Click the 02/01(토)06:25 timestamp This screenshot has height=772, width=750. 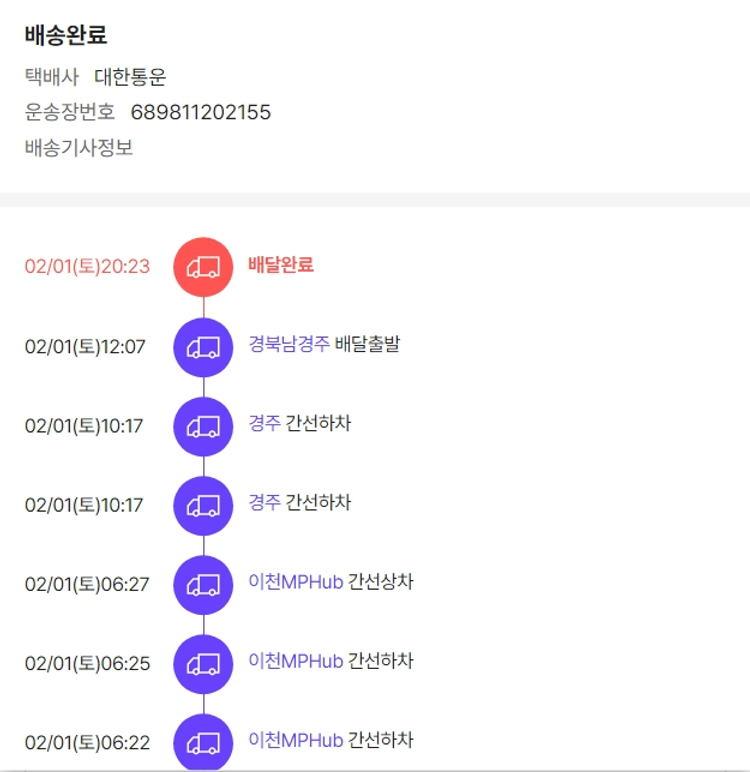pos(87,663)
